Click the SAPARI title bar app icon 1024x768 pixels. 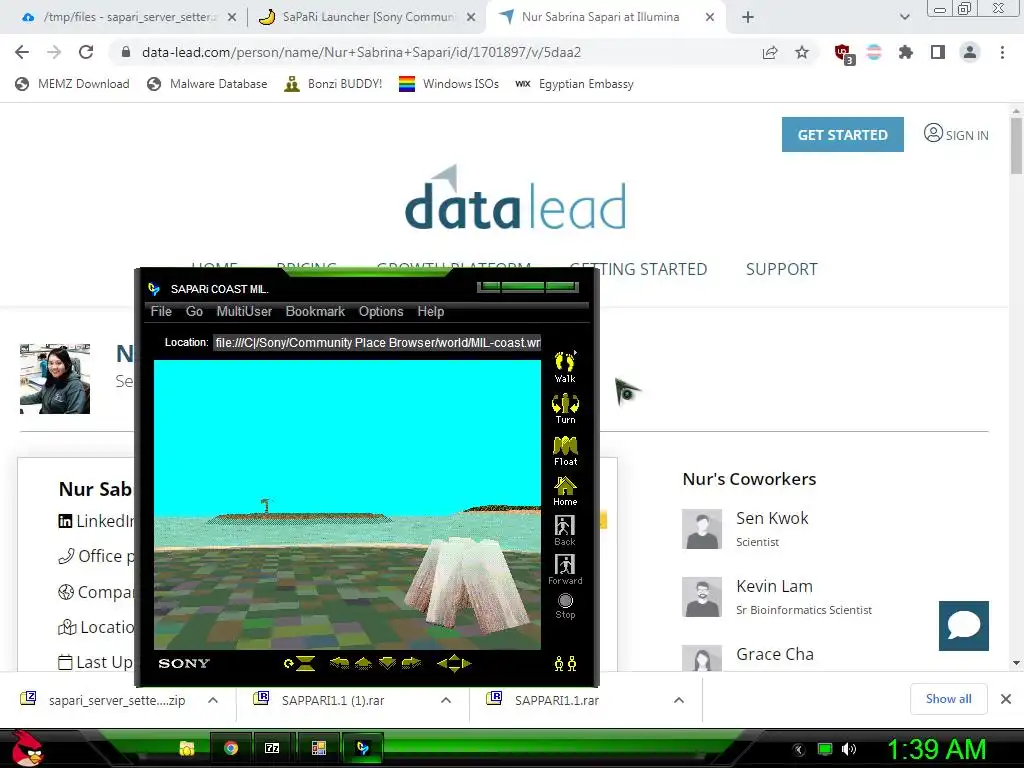pos(154,289)
